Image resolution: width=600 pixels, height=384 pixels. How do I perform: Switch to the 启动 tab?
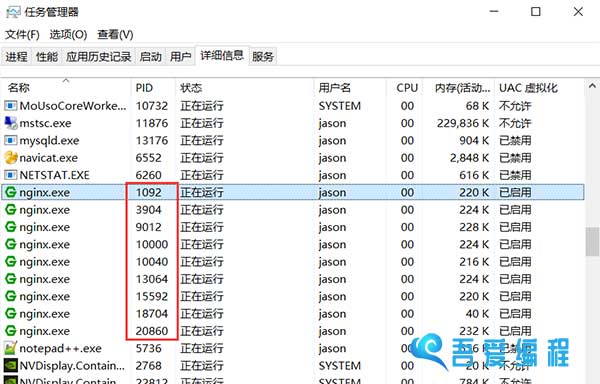tap(150, 57)
